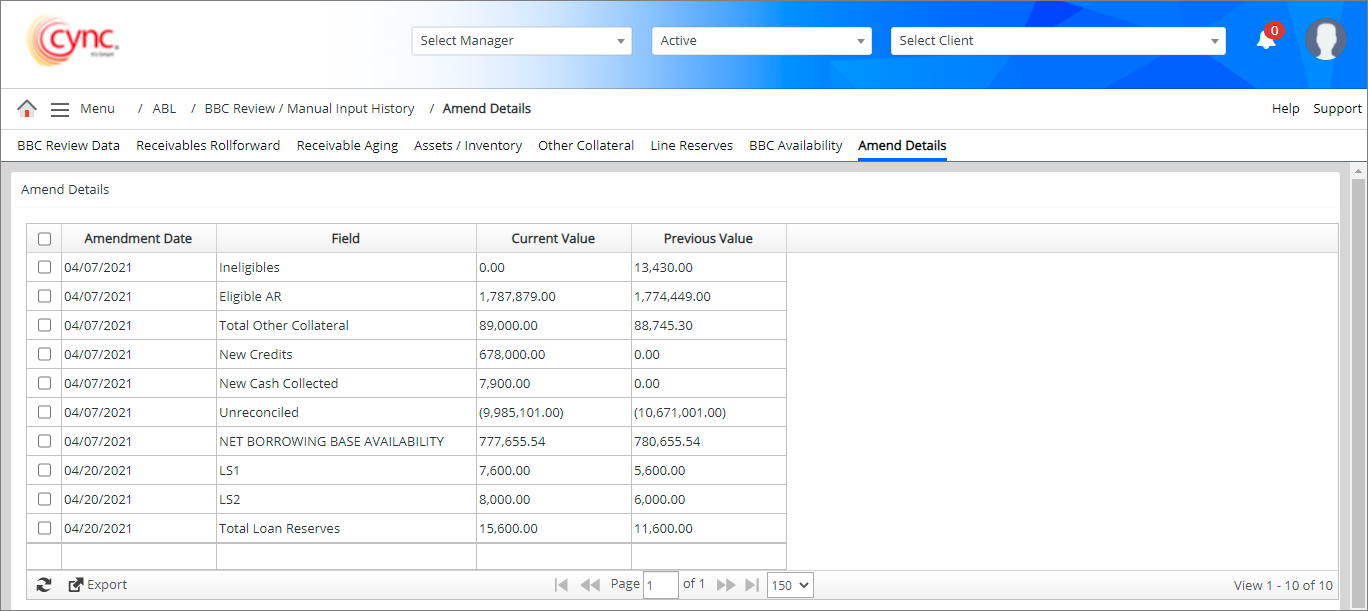Go to the next page arrow
Screen dimensions: 1368x611
(x=726, y=585)
